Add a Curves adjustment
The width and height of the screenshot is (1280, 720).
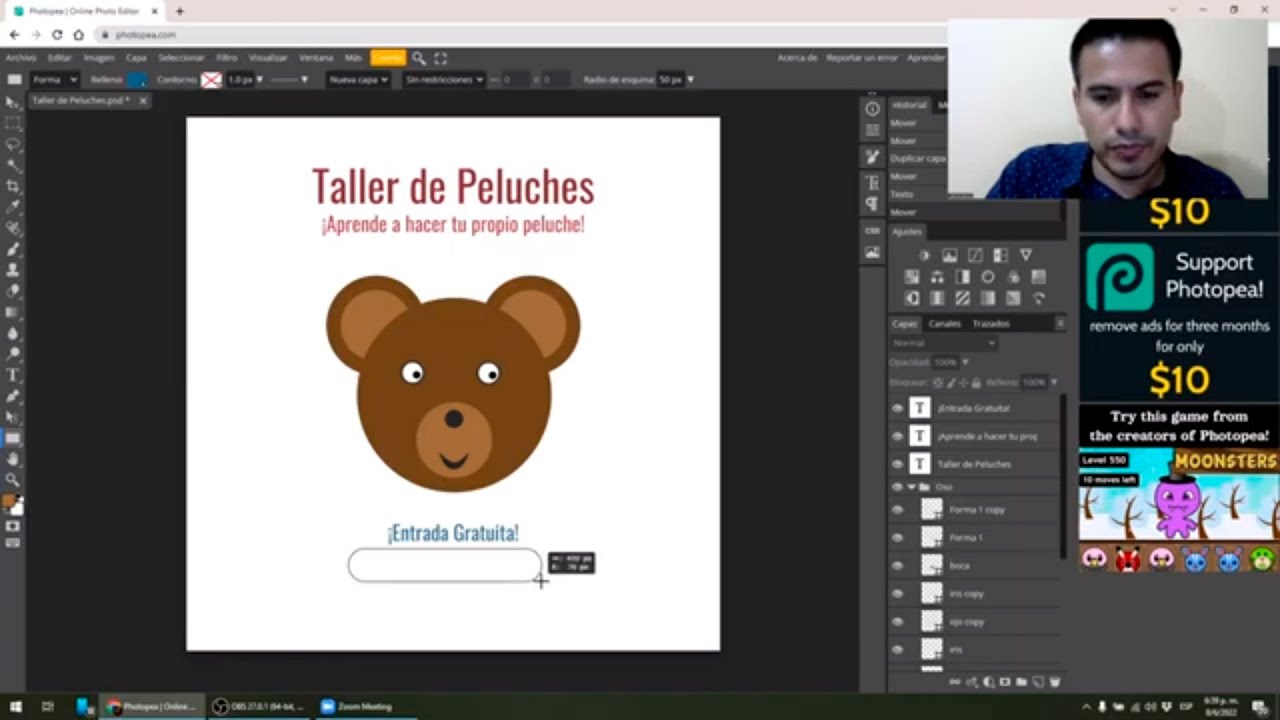pos(975,256)
